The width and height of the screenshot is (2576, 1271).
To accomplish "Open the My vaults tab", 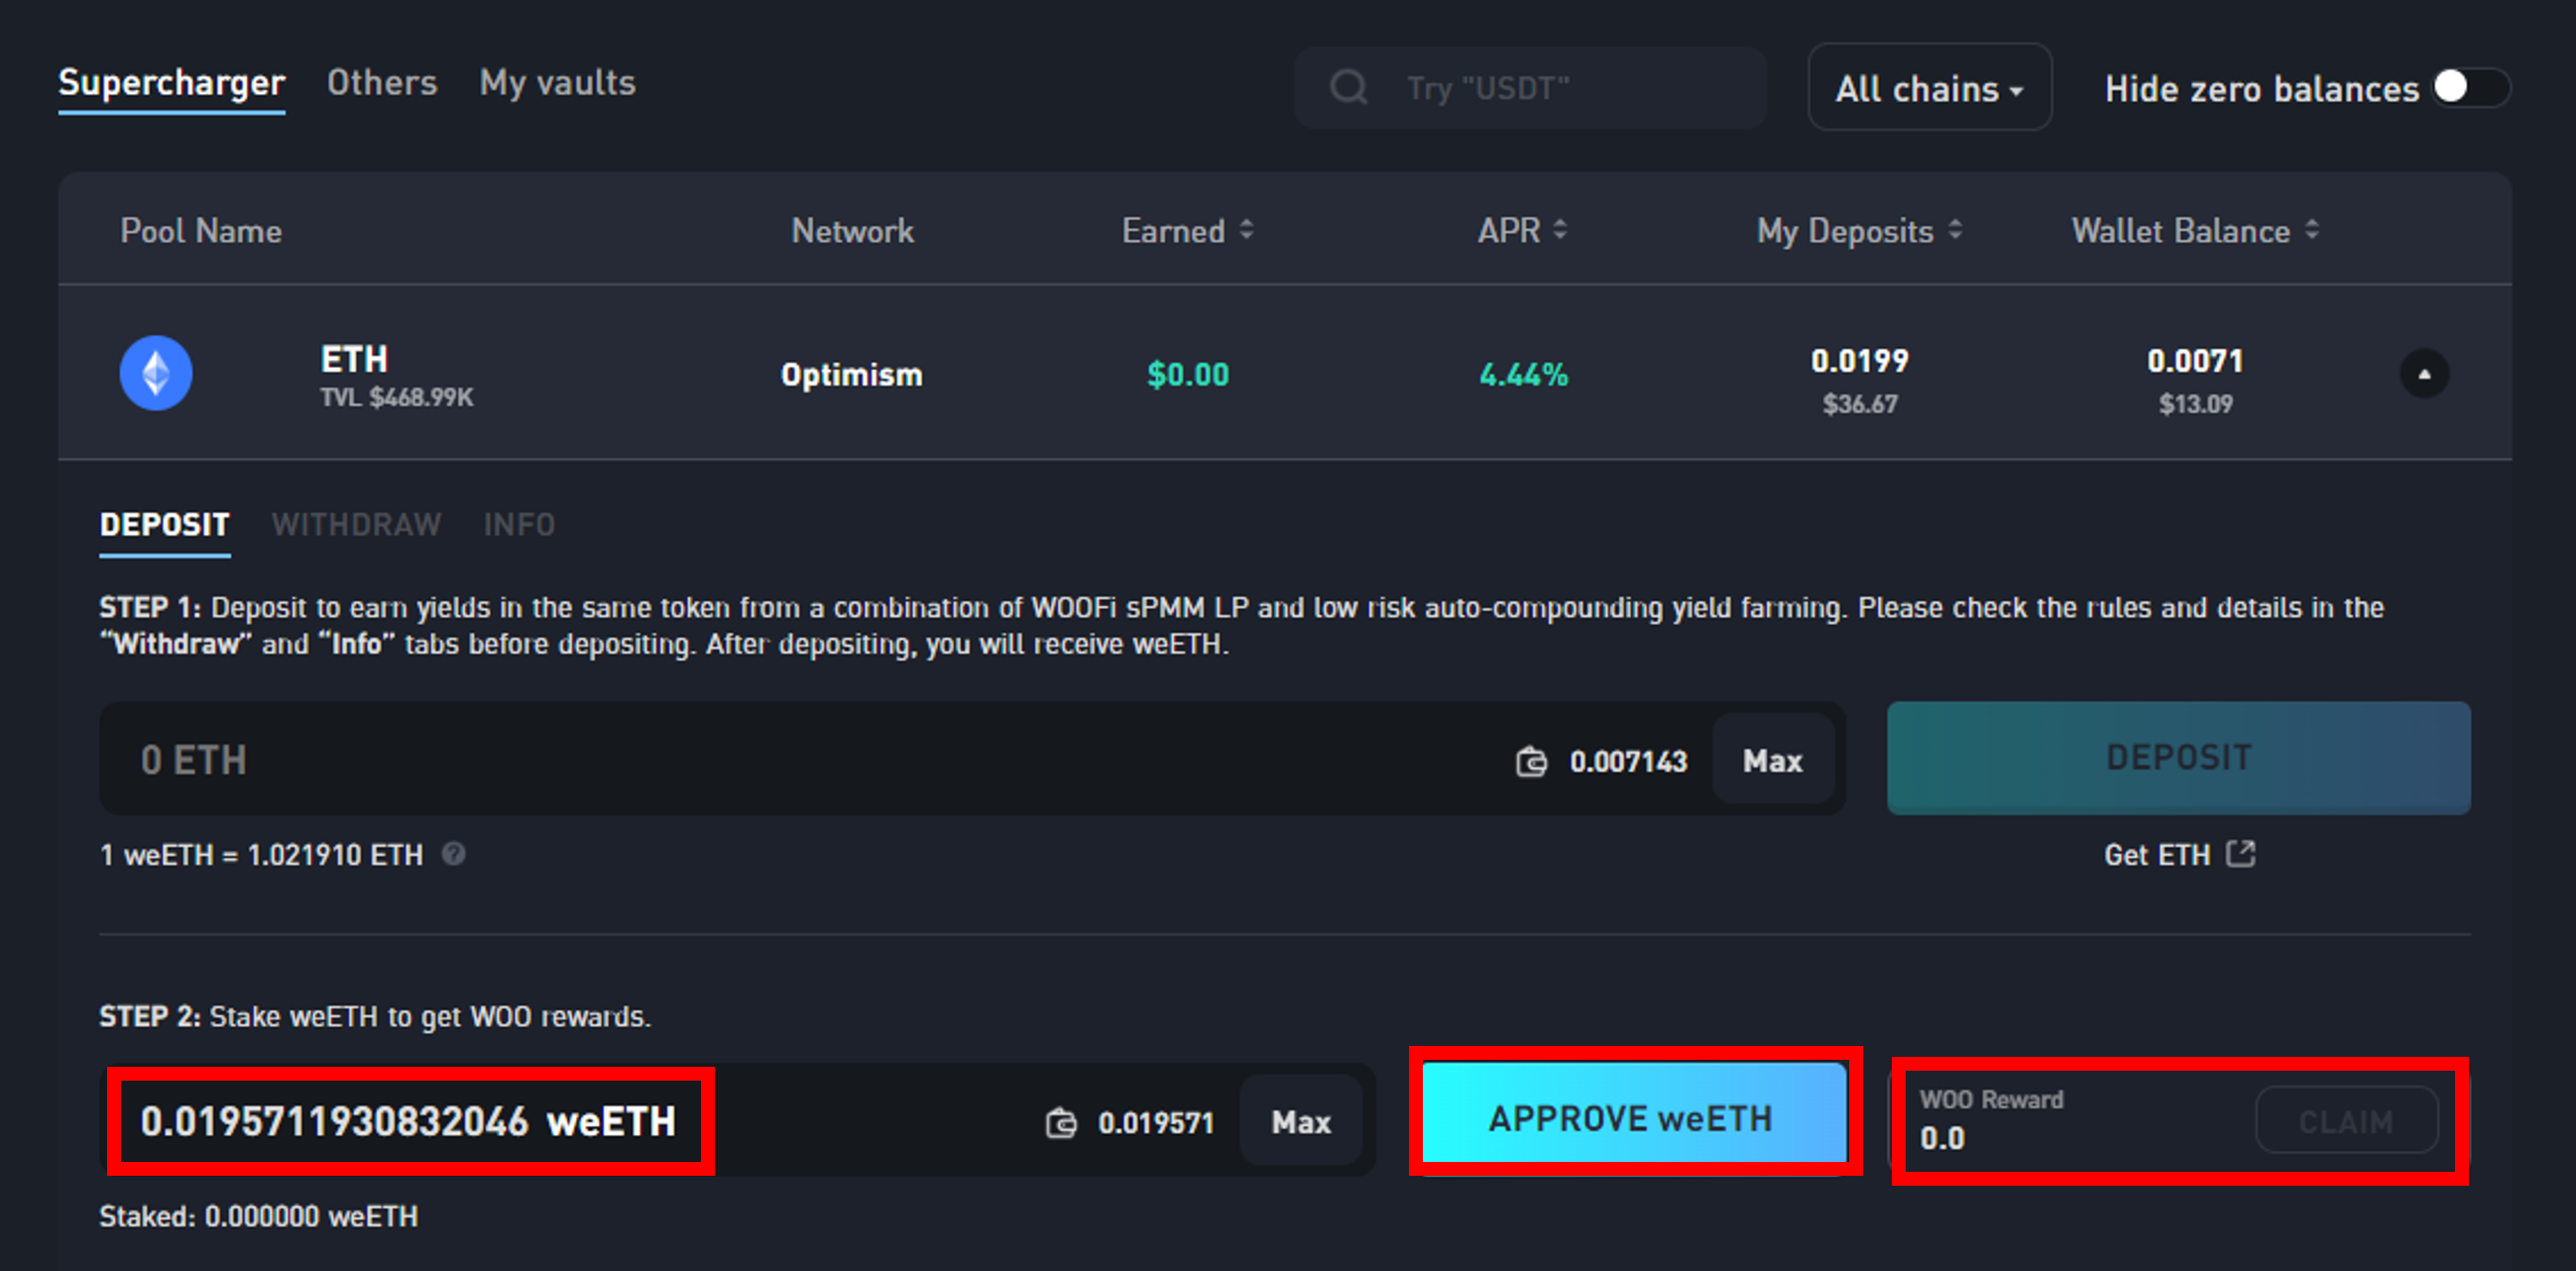I will coord(557,83).
